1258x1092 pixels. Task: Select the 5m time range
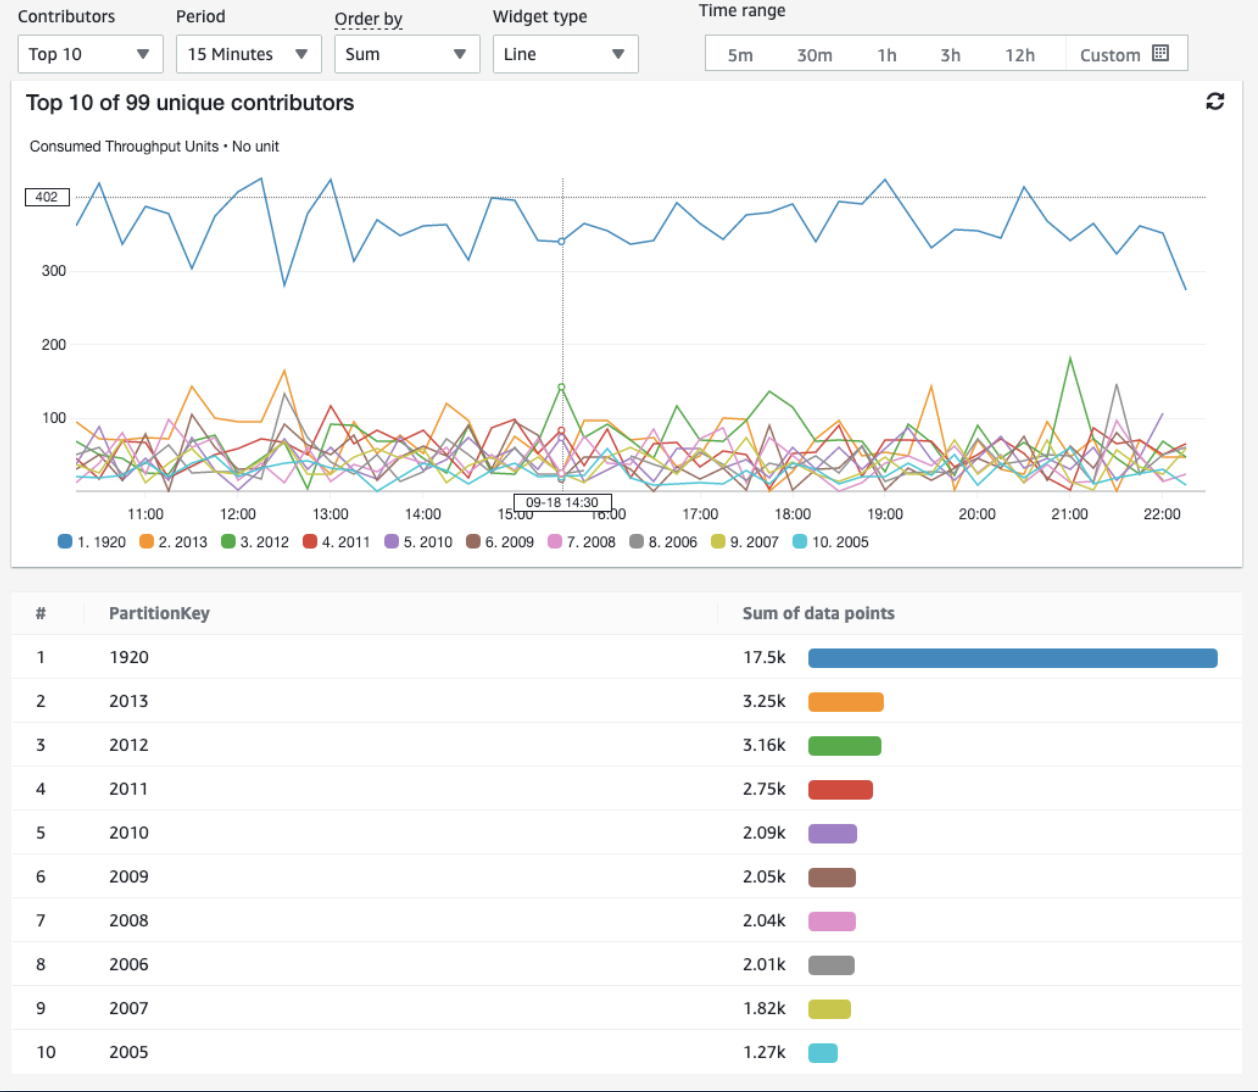740,55
